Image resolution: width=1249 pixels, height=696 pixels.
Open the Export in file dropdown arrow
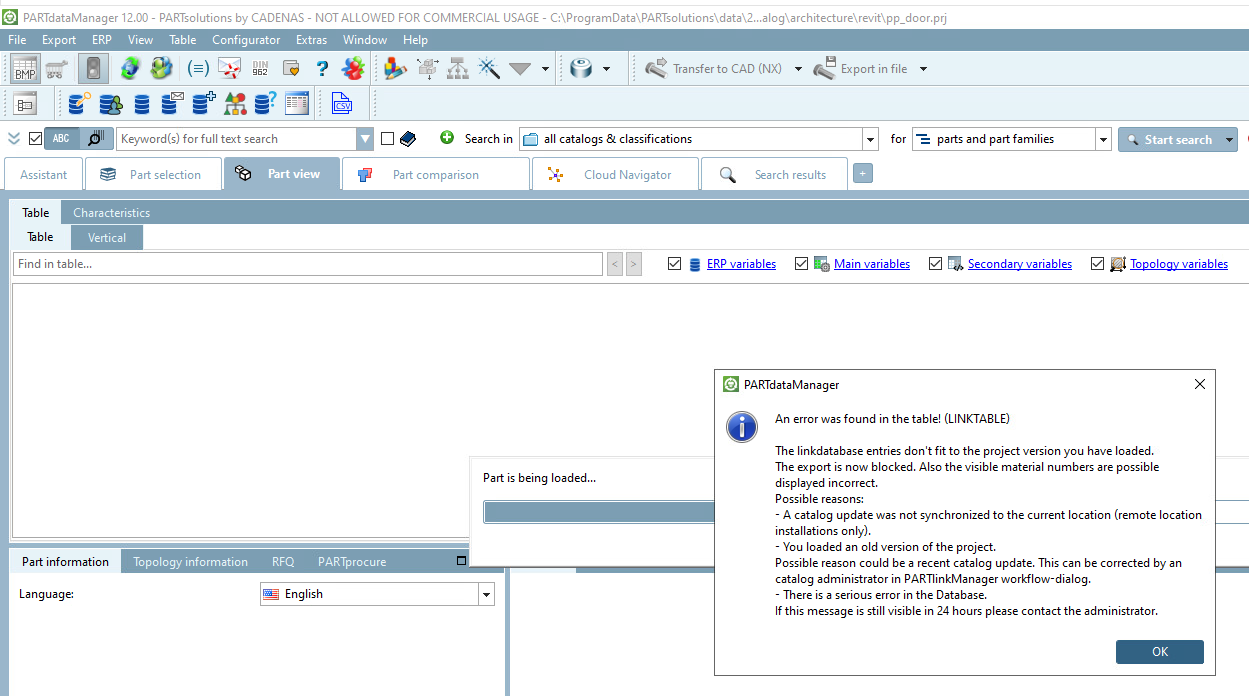[923, 69]
